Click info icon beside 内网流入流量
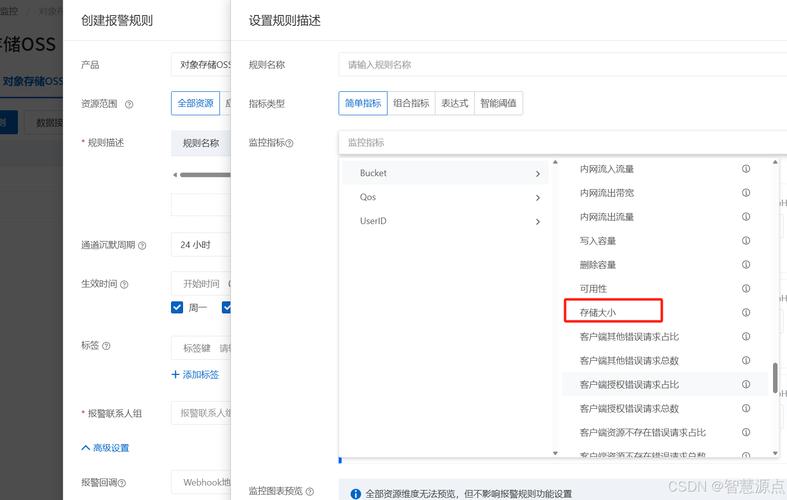 click(x=746, y=169)
